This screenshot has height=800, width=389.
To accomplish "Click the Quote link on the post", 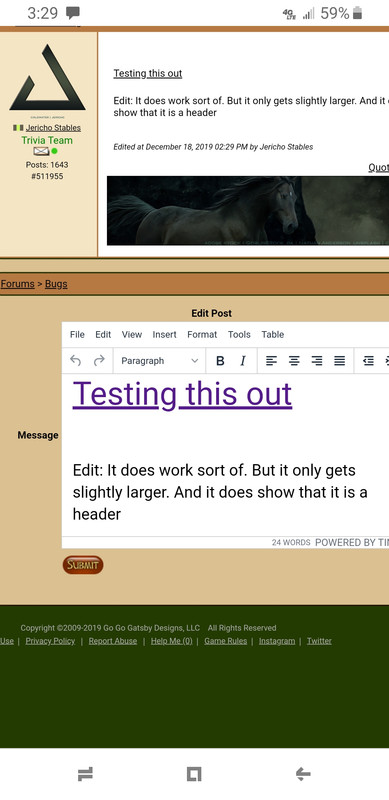I will point(378,167).
